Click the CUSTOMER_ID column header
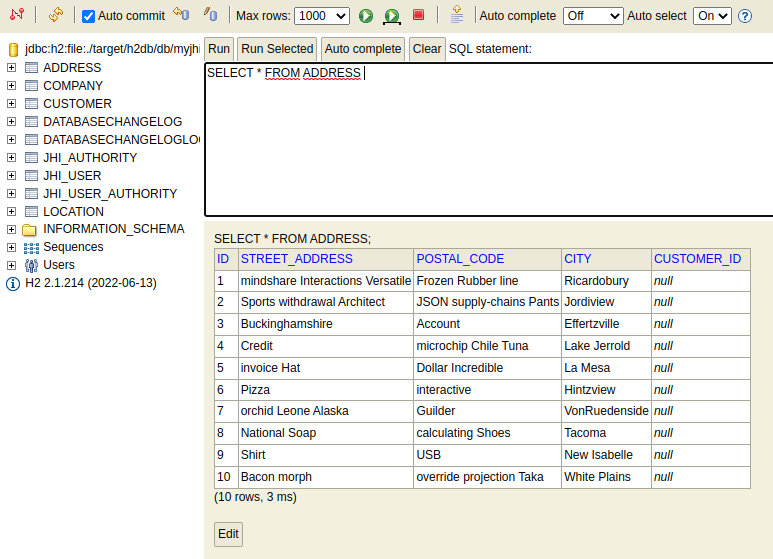The image size is (773, 559). (x=697, y=259)
